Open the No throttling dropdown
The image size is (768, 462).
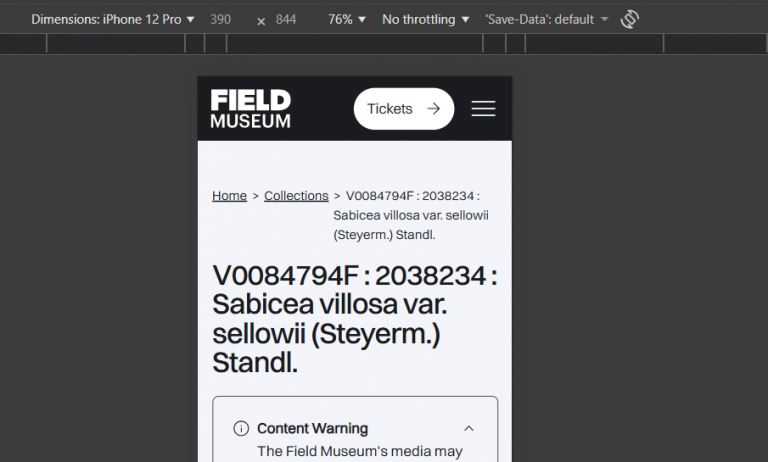point(426,20)
